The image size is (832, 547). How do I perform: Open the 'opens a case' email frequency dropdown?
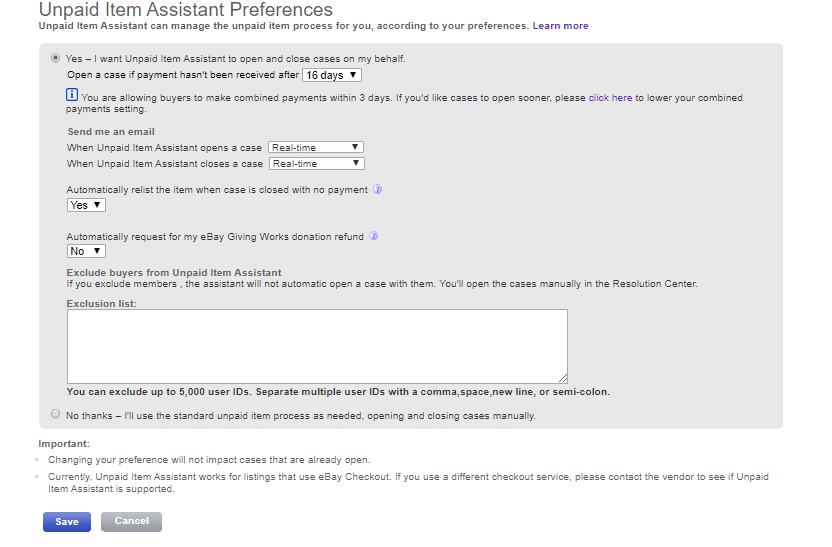316,148
